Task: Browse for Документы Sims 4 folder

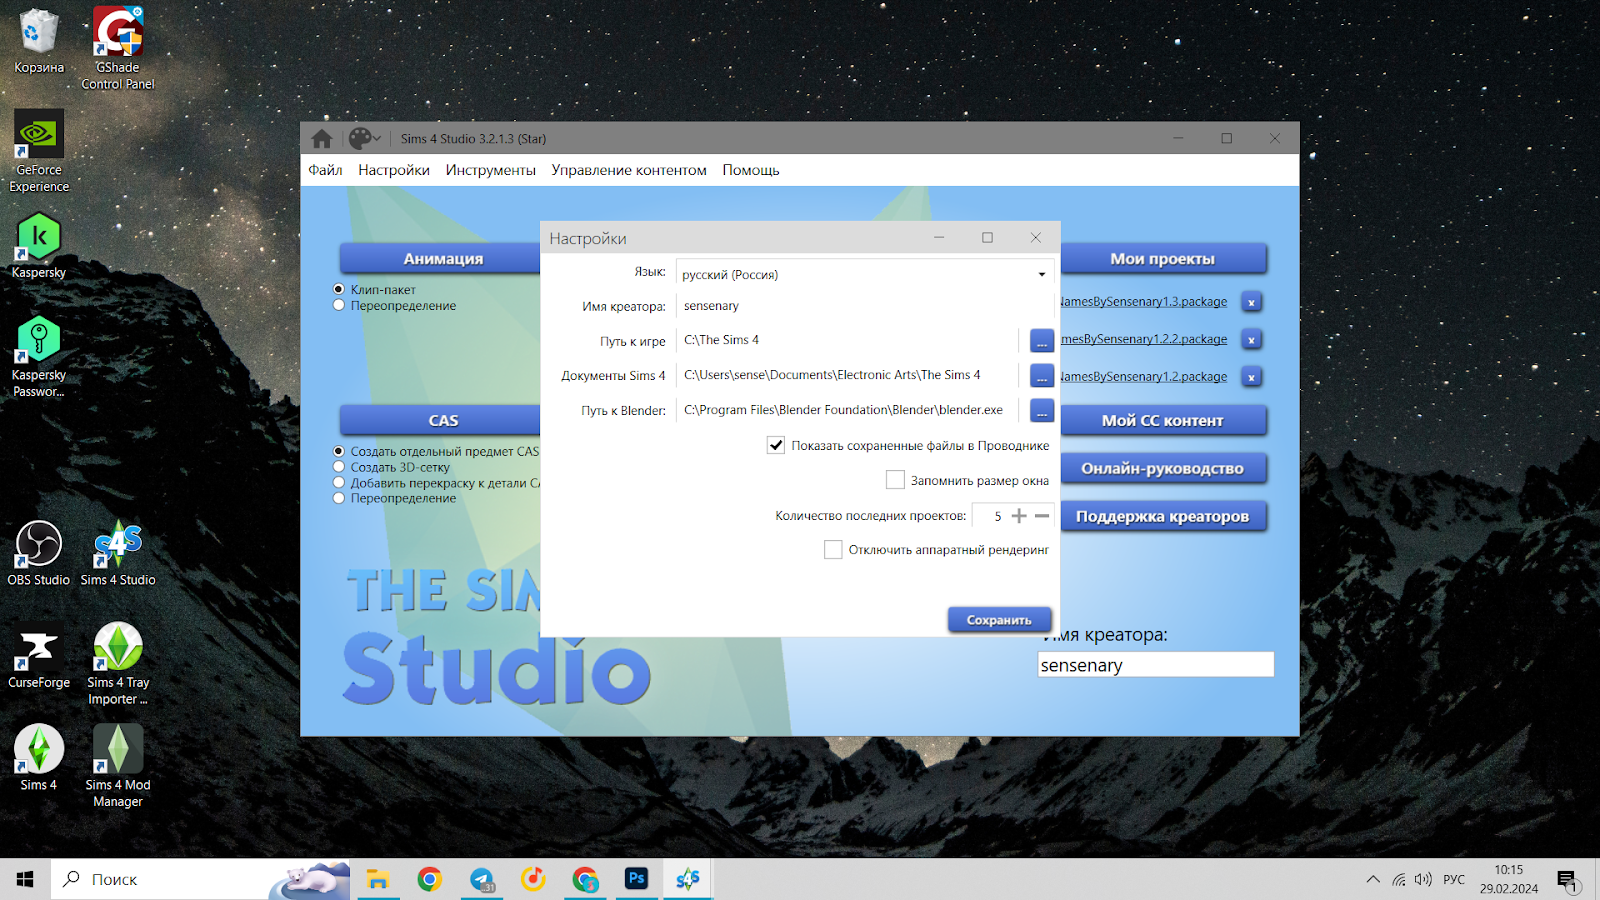Action: coord(1042,376)
